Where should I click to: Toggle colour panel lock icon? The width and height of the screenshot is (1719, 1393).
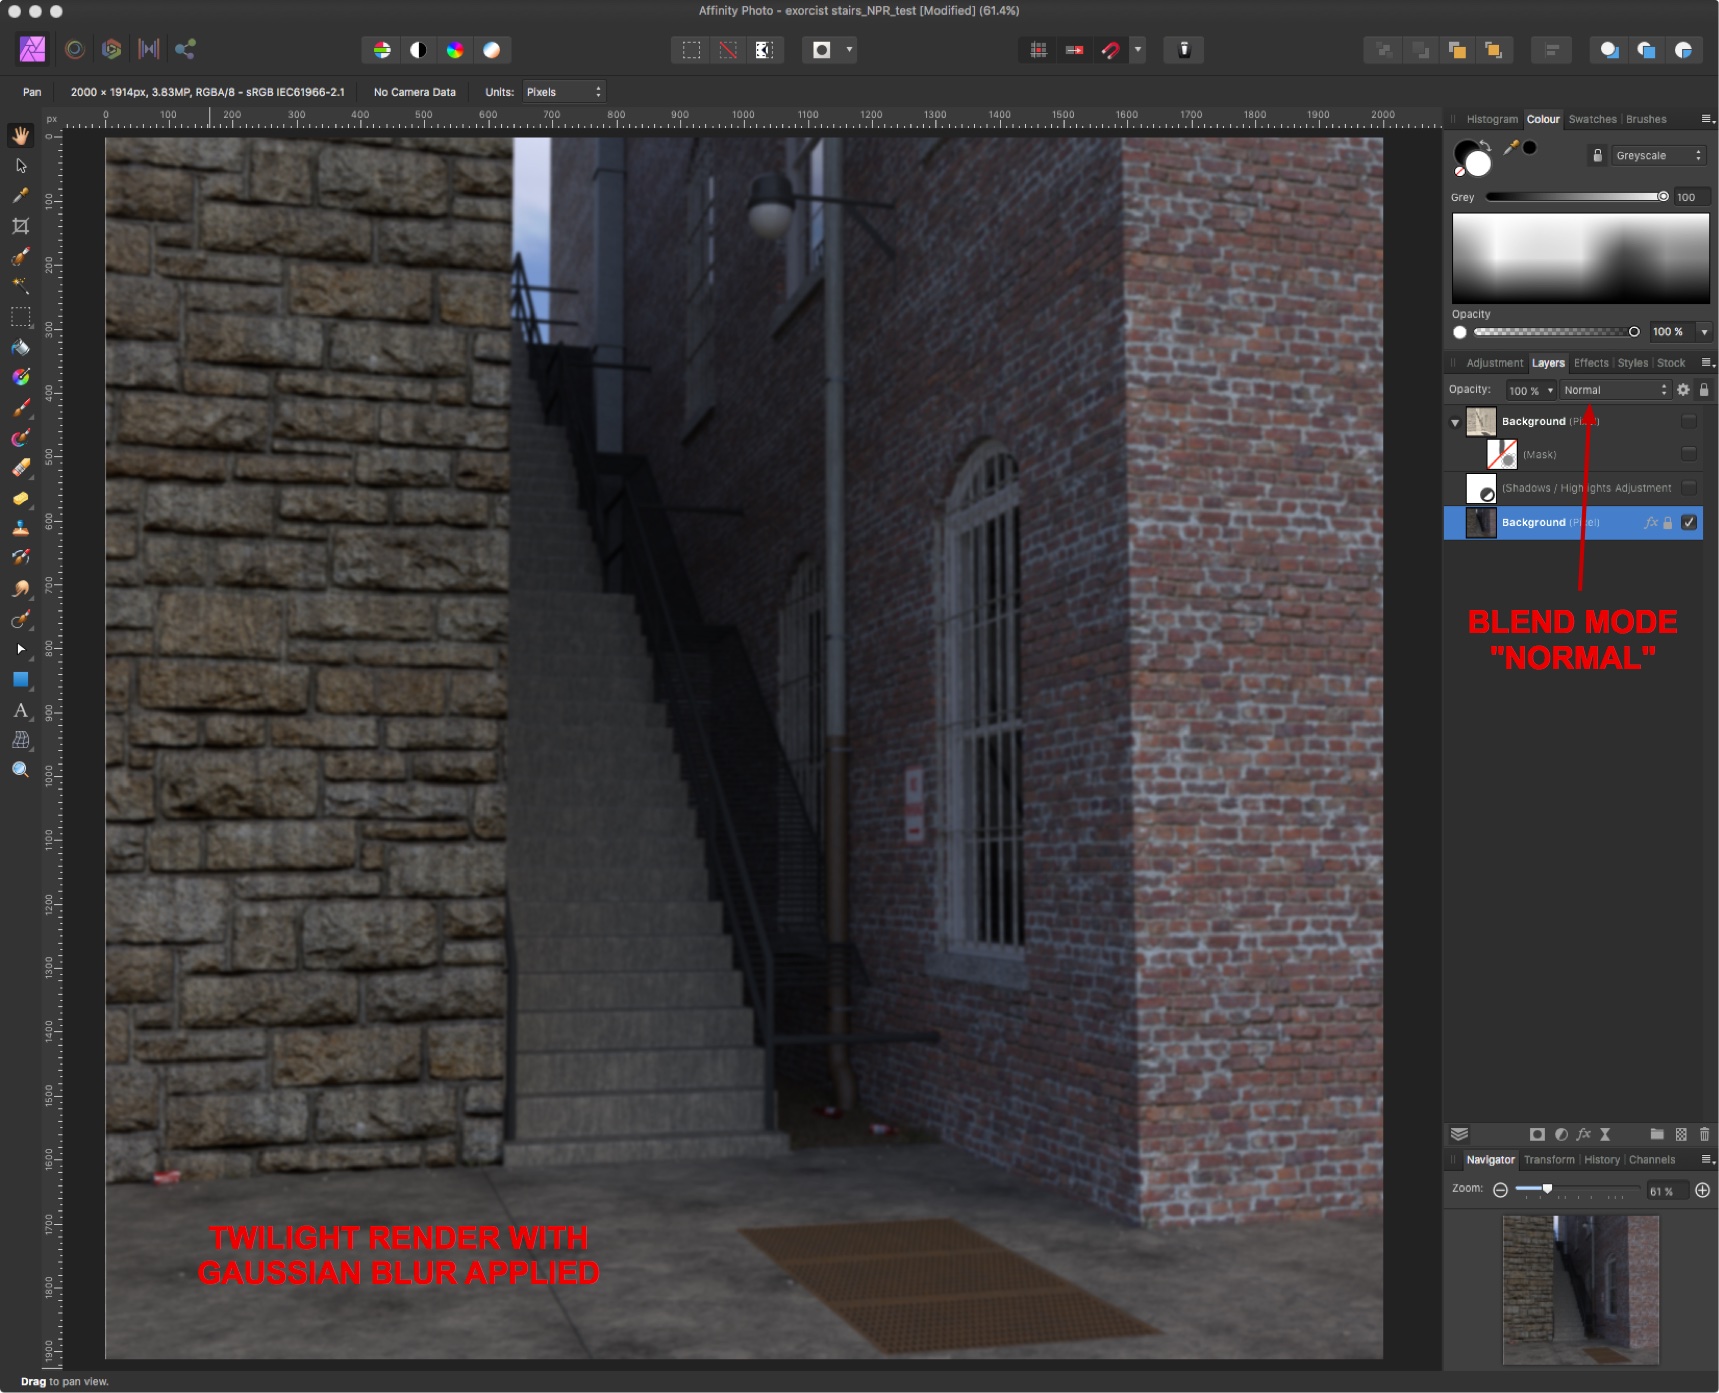click(x=1597, y=156)
